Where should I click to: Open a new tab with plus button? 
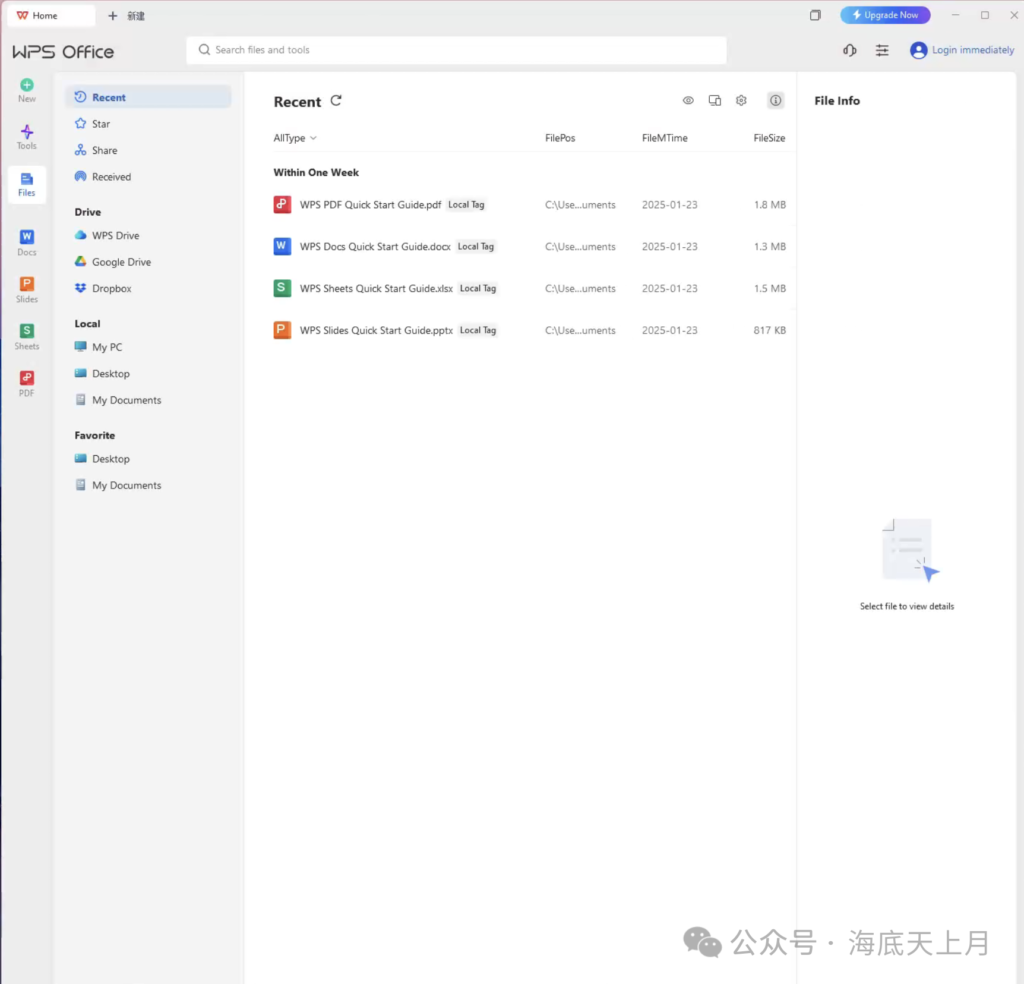(x=113, y=16)
